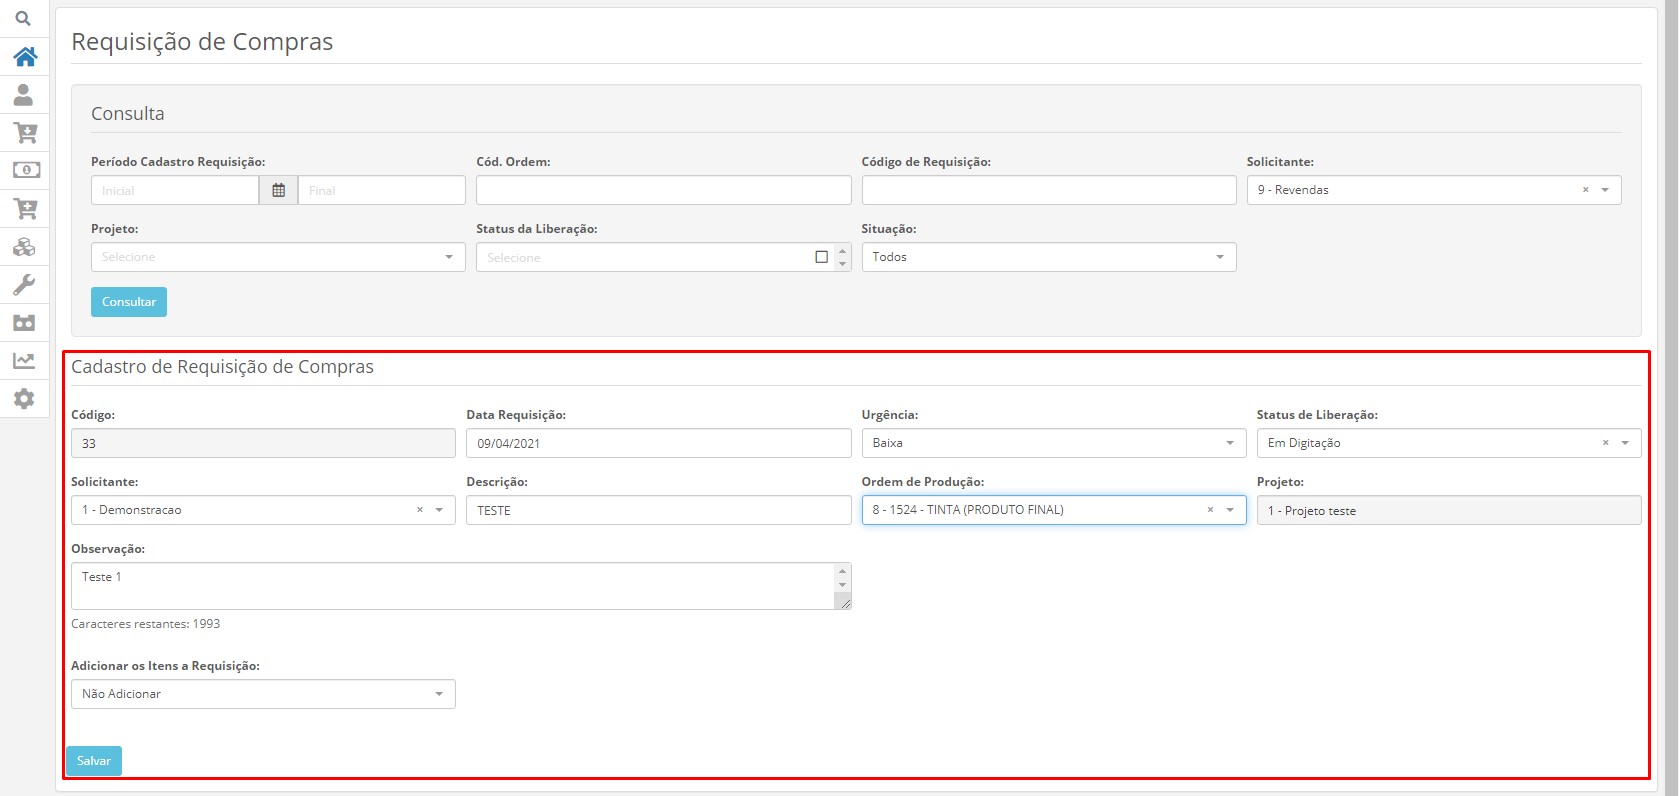Click the 'Requisição de Compras' page title

point(202,42)
